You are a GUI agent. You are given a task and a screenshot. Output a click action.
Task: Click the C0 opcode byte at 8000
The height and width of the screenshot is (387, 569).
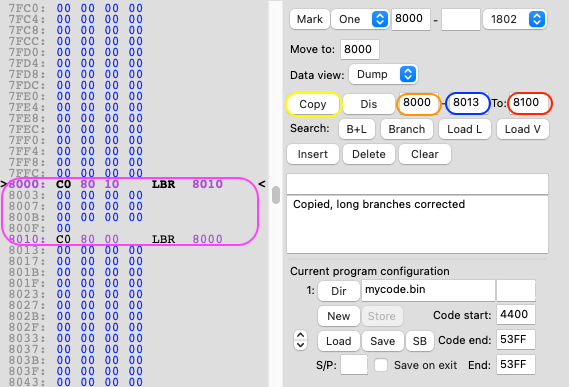click(64, 184)
